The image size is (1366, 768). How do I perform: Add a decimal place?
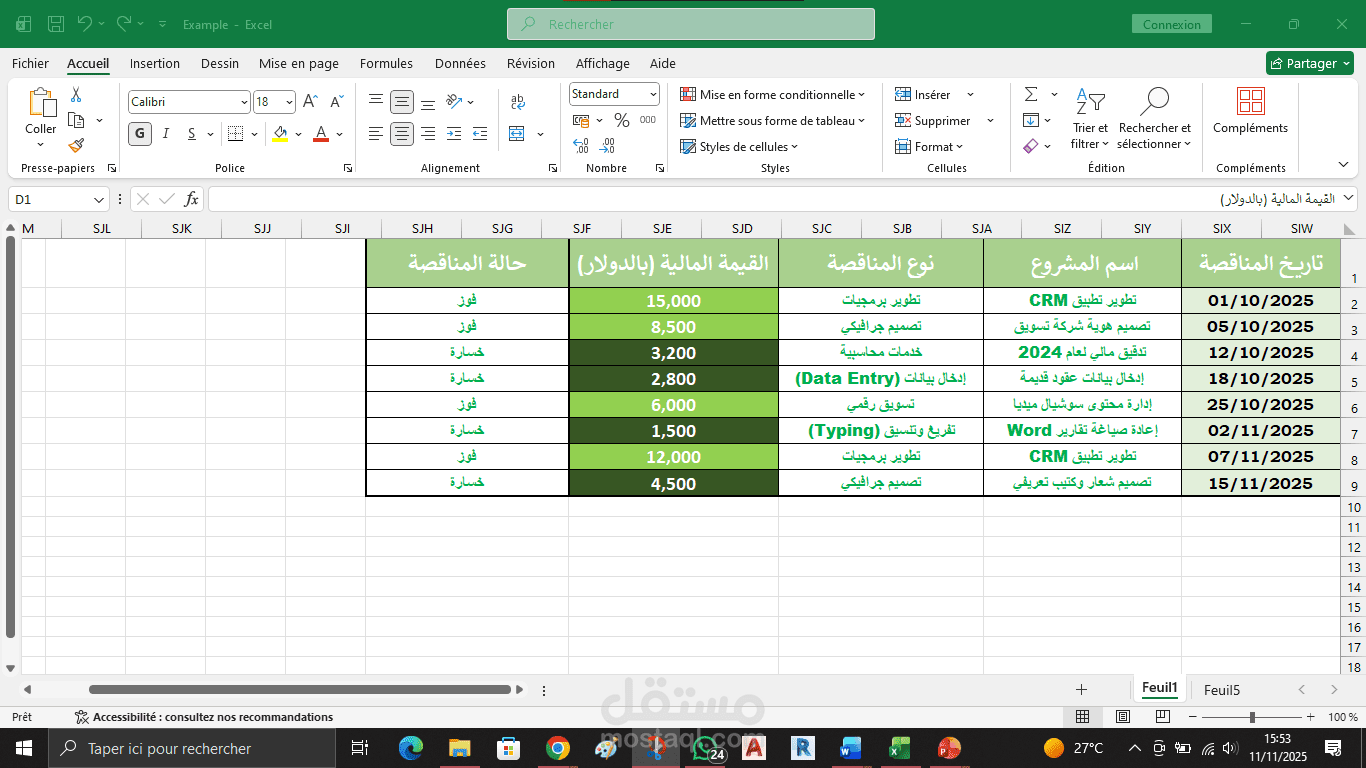(581, 146)
